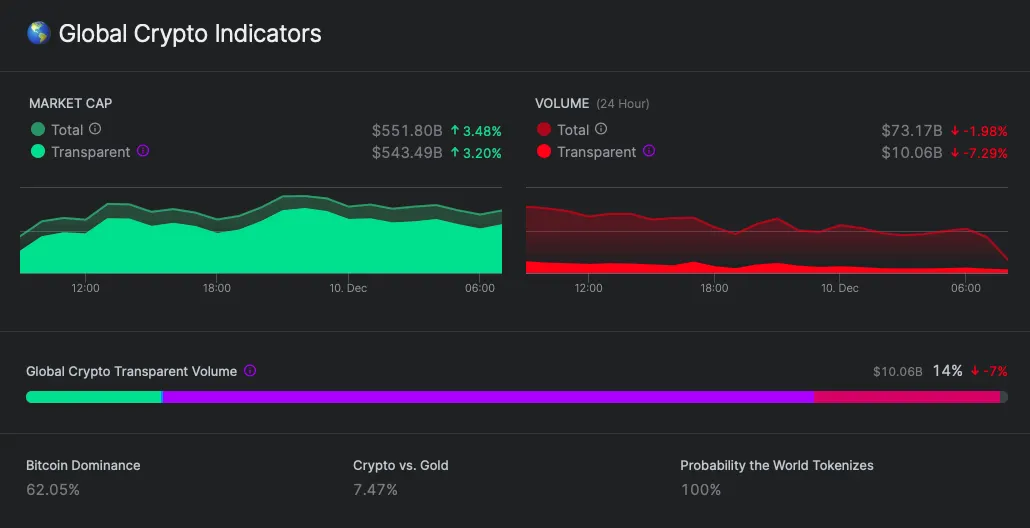The height and width of the screenshot is (528, 1030).
Task: Click the green up arrow beside 3.20%
Action: [455, 153]
